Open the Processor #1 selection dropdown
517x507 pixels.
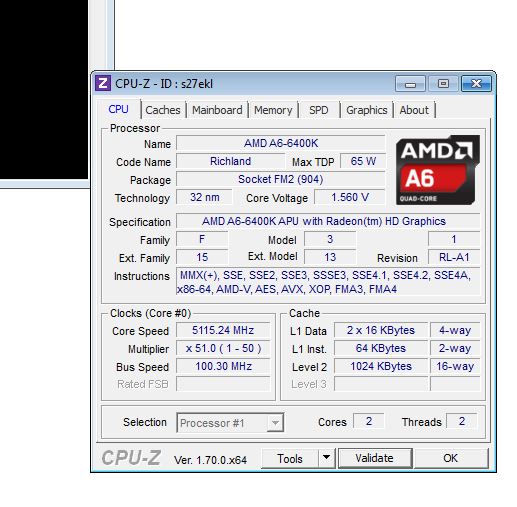coord(230,423)
